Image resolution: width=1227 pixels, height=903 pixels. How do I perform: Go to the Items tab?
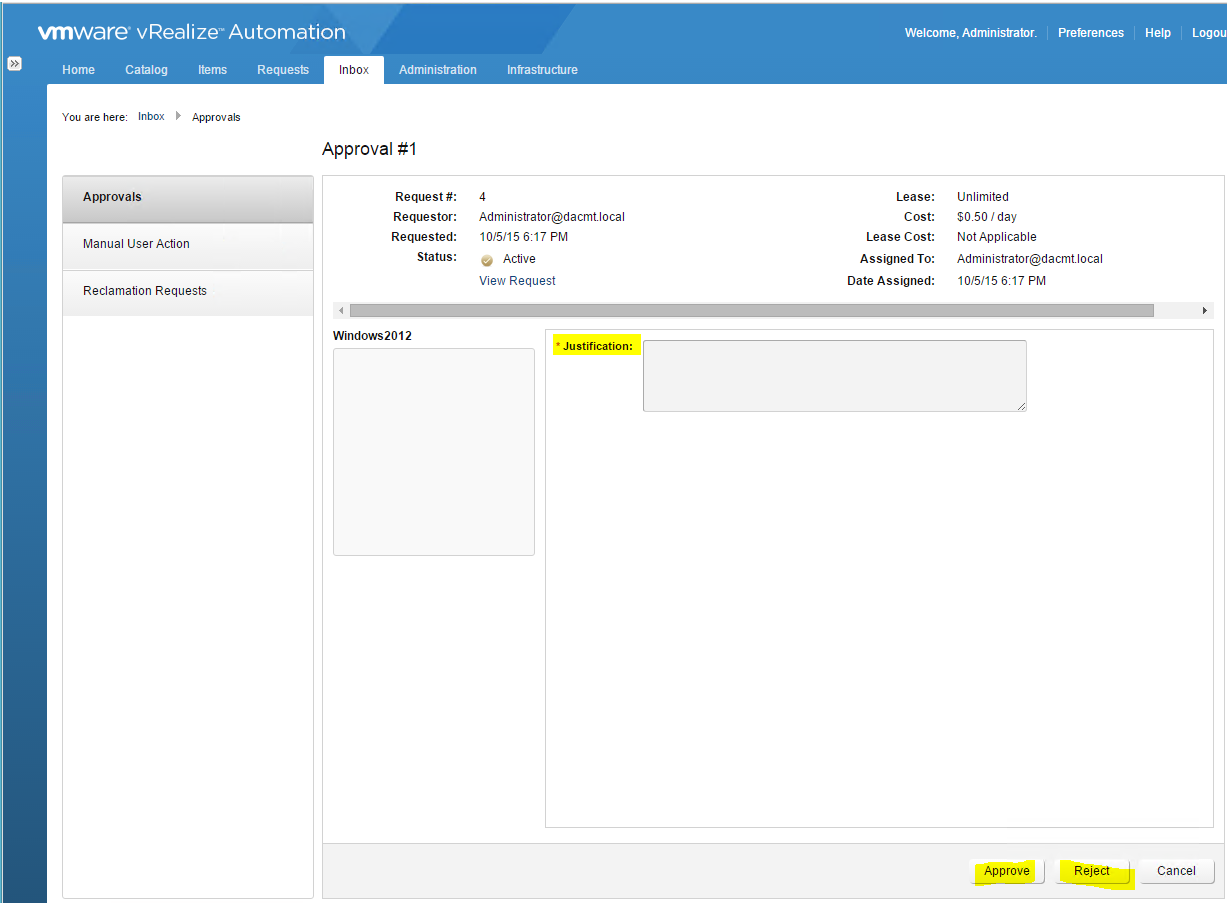click(x=212, y=70)
